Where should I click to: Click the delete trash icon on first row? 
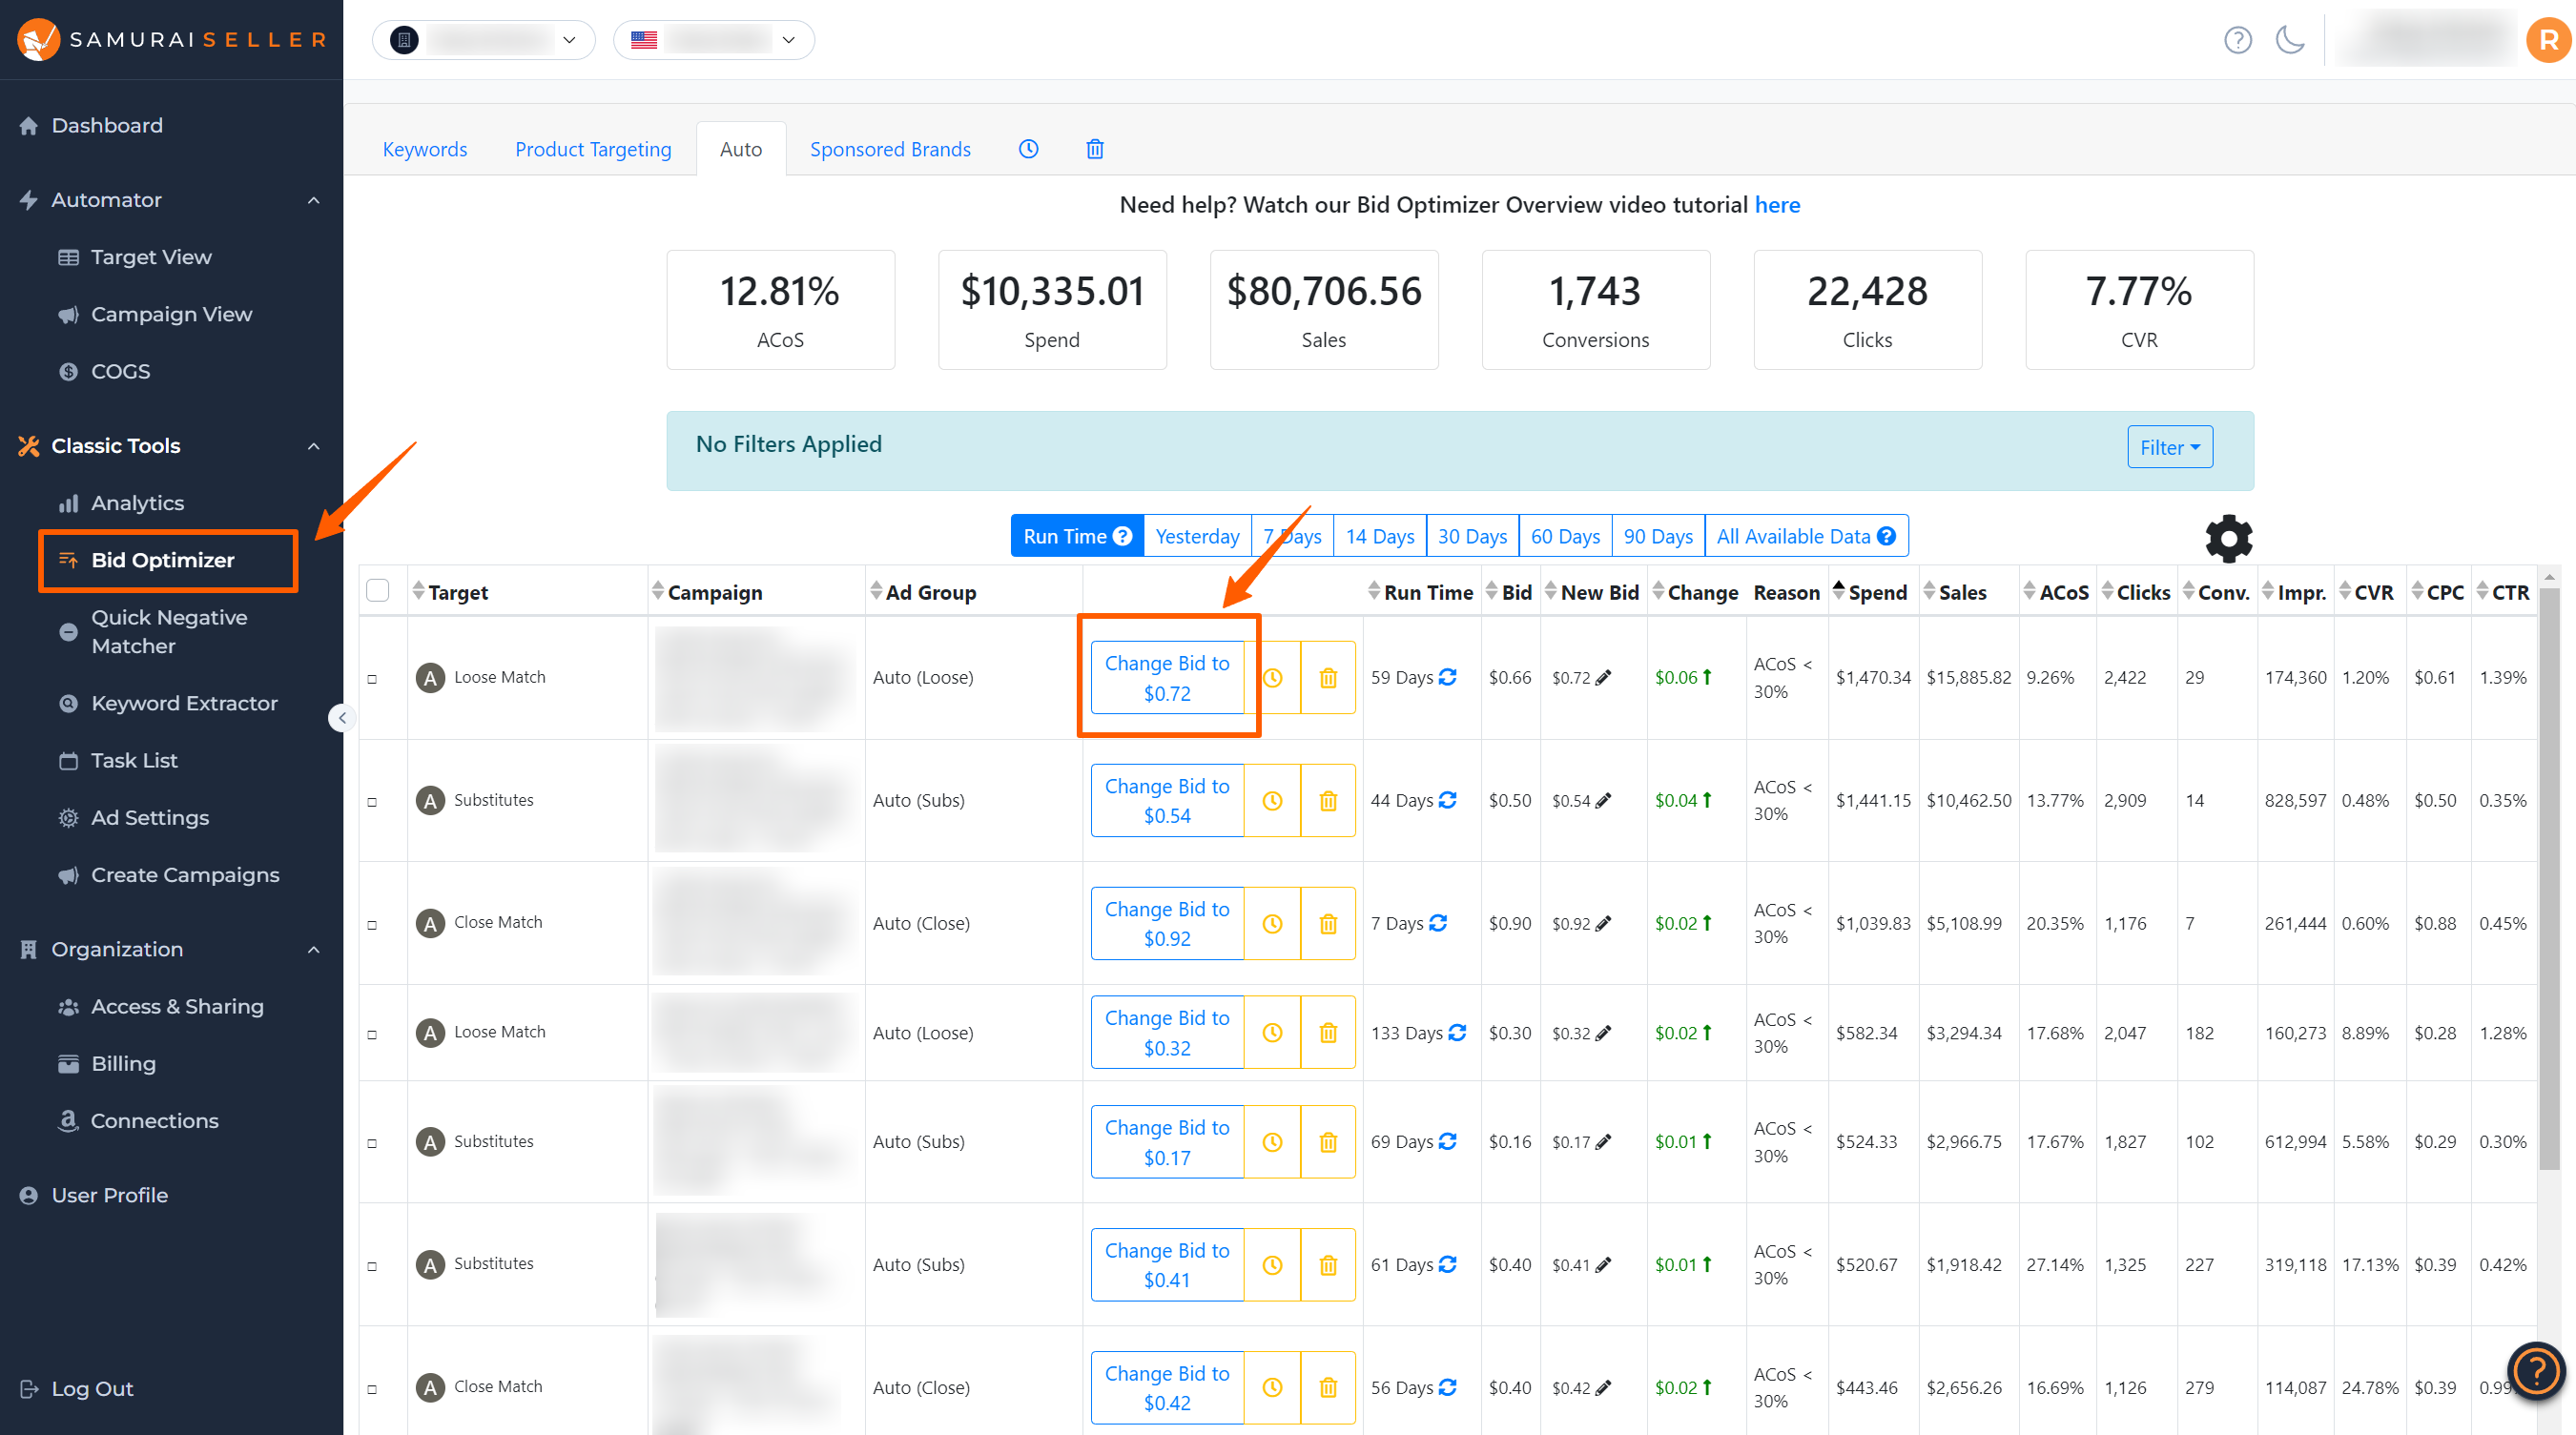[x=1327, y=677]
